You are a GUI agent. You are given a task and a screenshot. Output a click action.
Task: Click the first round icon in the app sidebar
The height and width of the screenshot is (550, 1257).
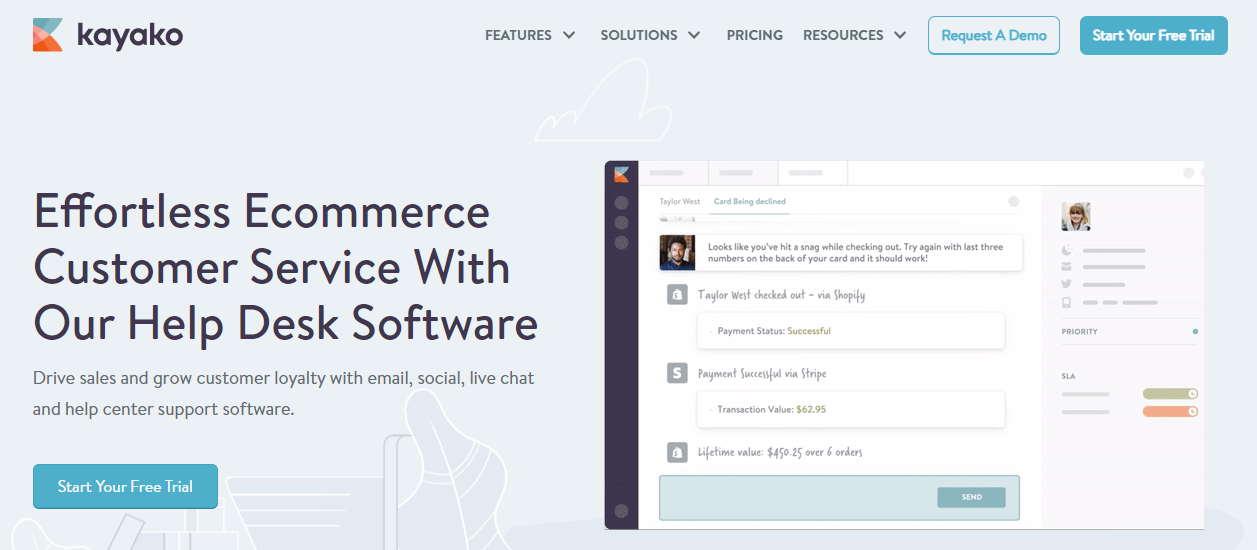[x=621, y=203]
